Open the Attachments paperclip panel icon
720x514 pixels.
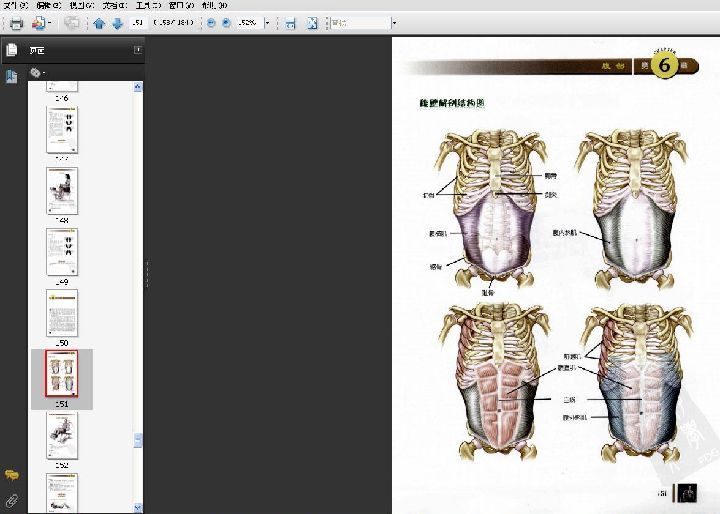(x=12, y=501)
